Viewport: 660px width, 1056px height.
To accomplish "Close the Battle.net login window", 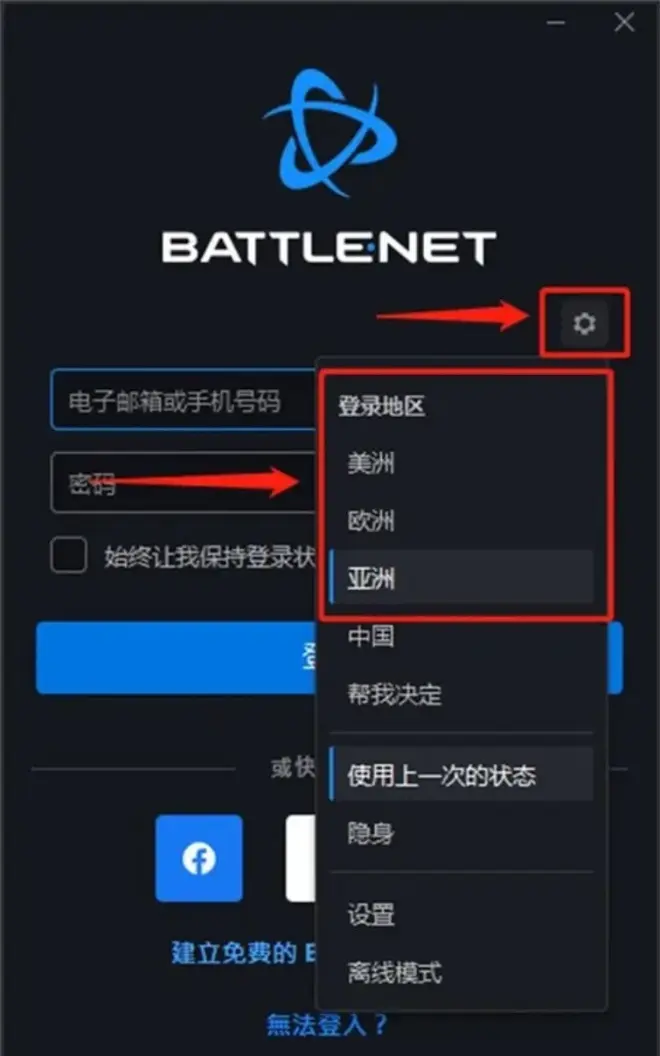I will (624, 23).
